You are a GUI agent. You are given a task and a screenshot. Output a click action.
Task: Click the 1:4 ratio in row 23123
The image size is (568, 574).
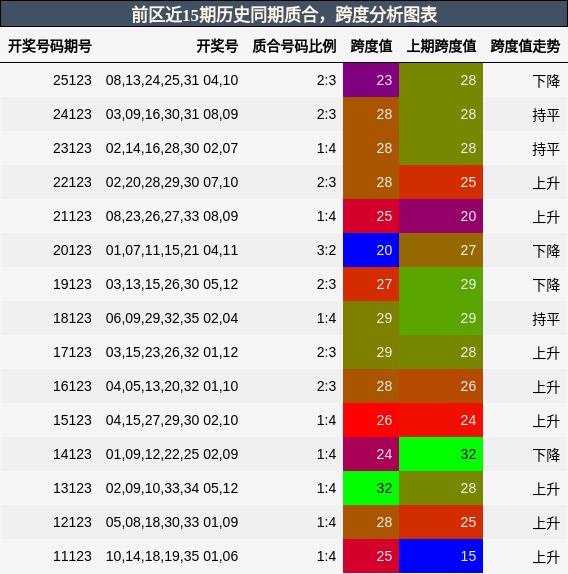click(326, 148)
